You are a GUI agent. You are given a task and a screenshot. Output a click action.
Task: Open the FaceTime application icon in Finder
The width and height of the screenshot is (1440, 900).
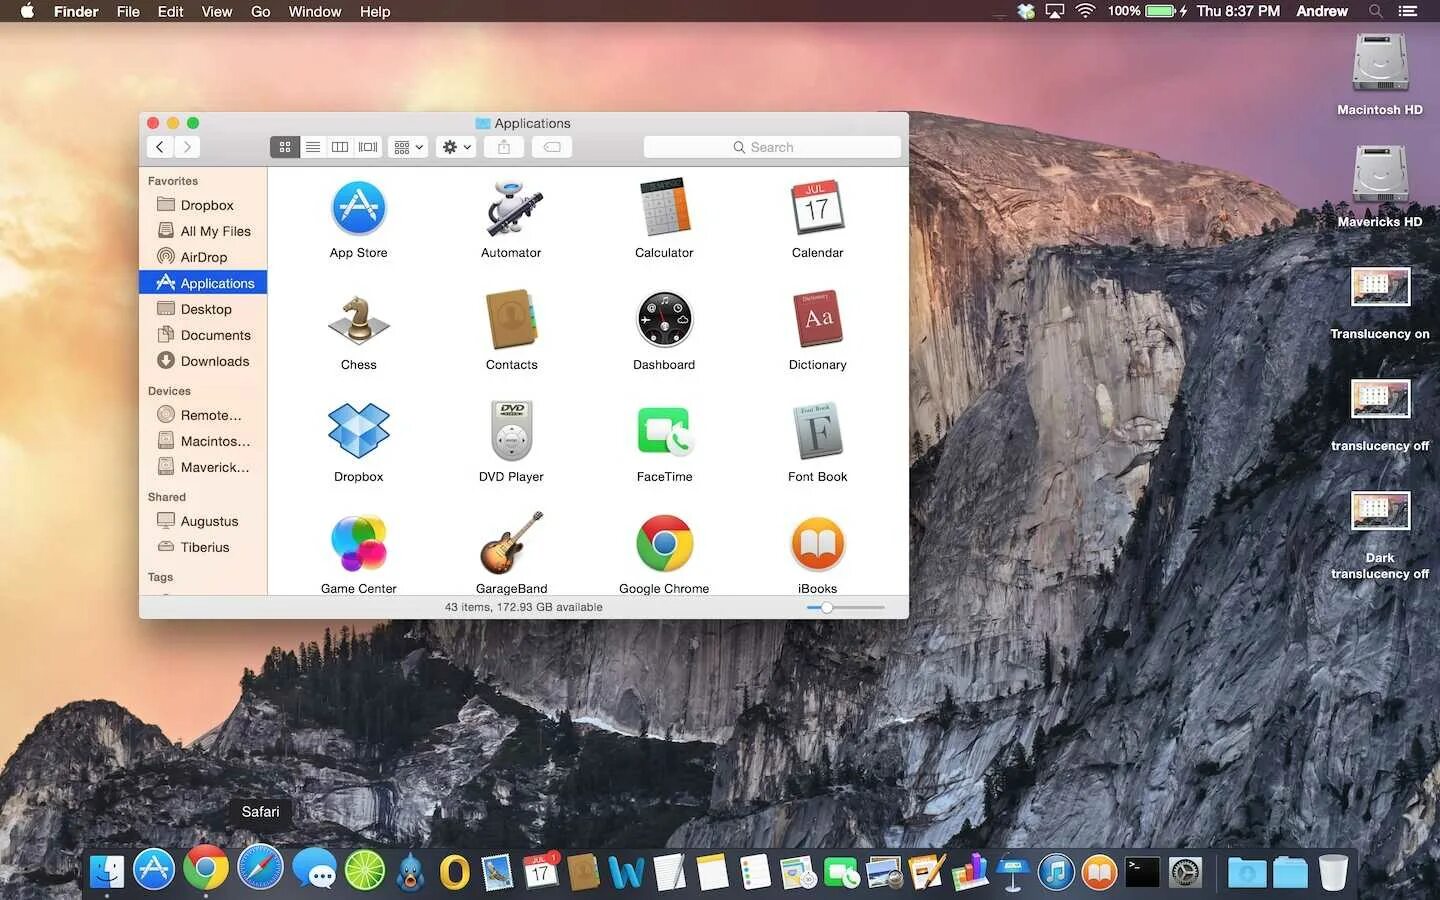click(664, 431)
